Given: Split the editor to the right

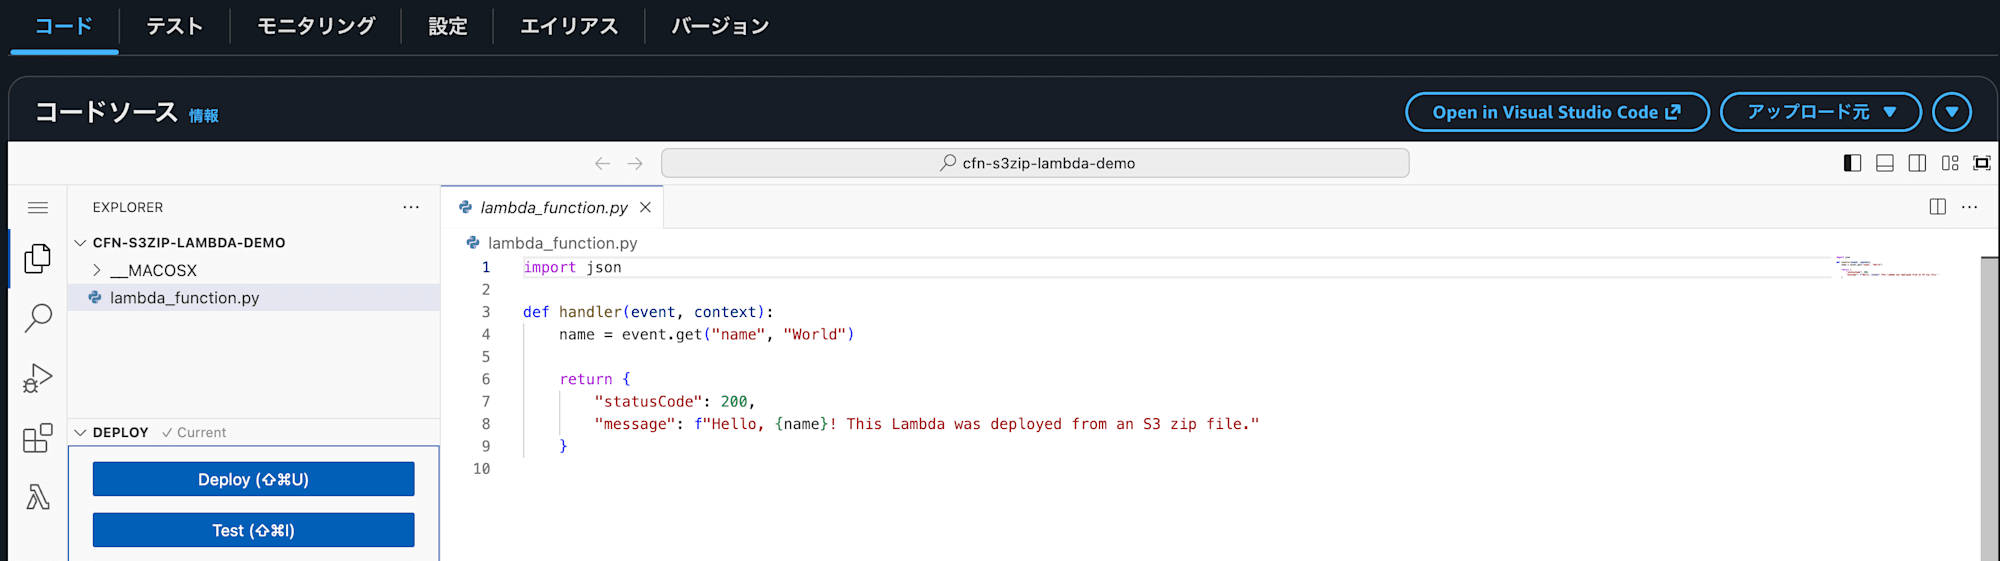Looking at the screenshot, I should [1937, 207].
